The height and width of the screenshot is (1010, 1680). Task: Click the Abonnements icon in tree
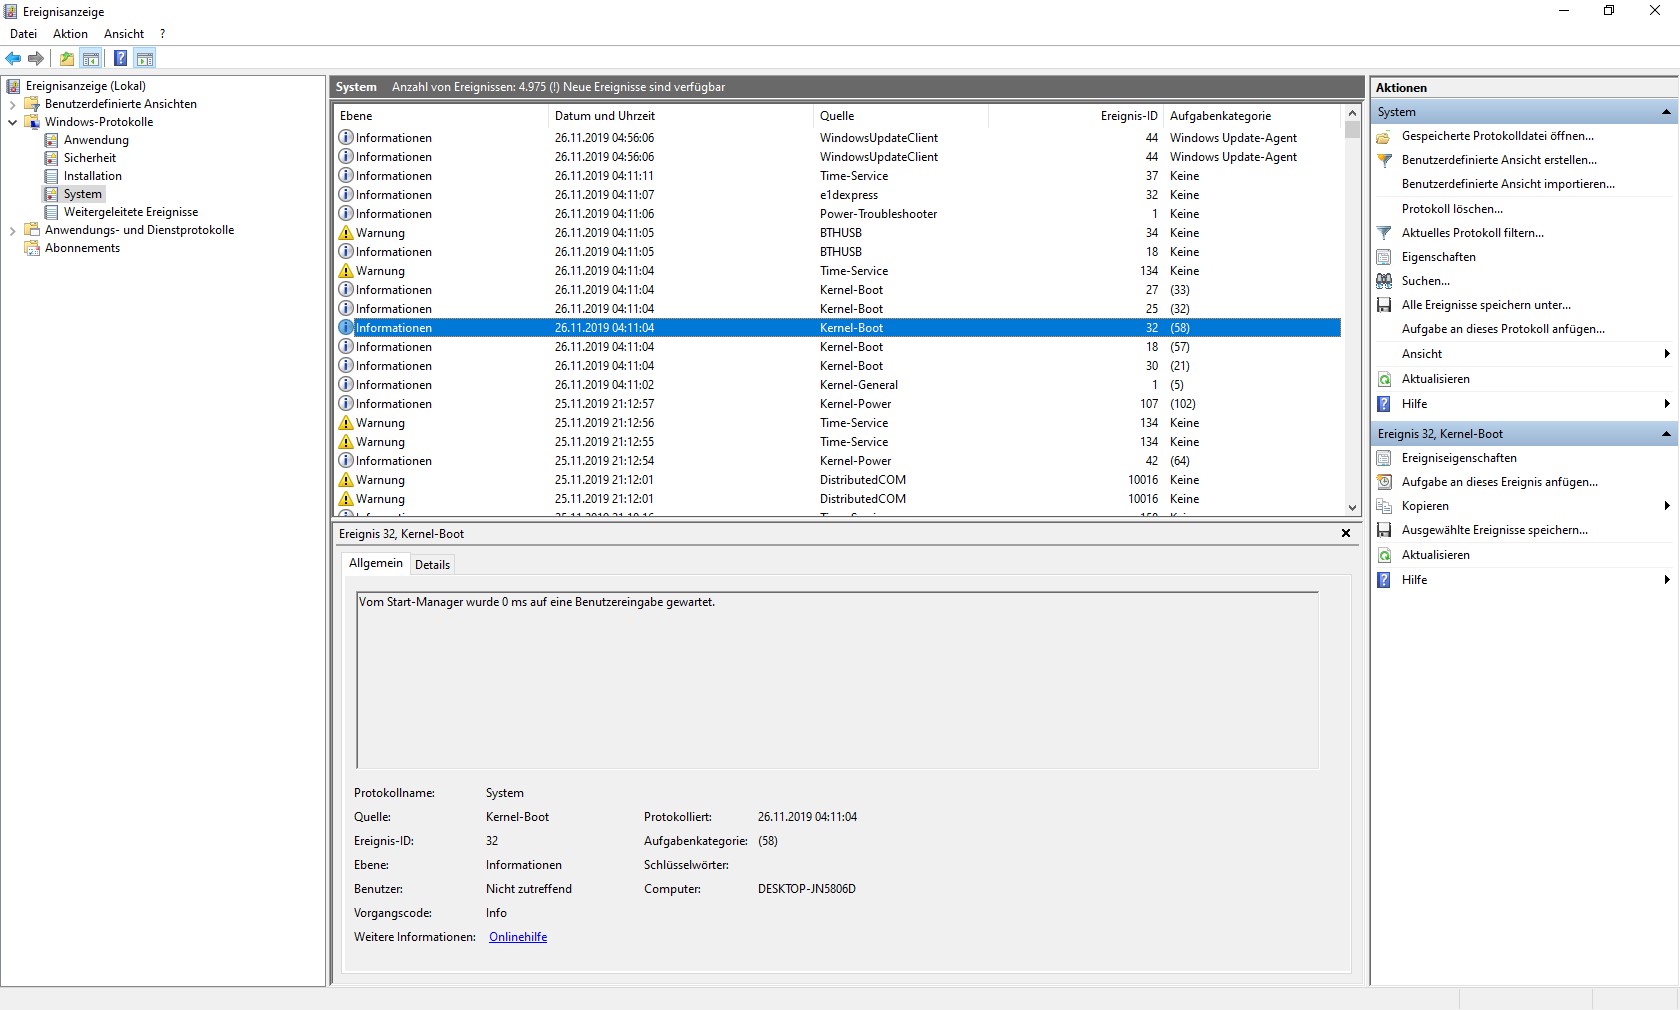[x=32, y=248]
